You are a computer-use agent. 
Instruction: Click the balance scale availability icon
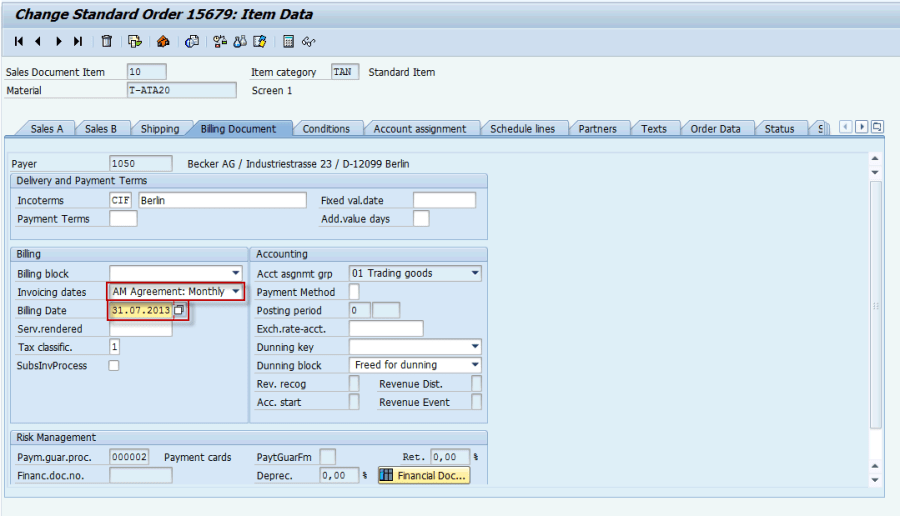(220, 41)
